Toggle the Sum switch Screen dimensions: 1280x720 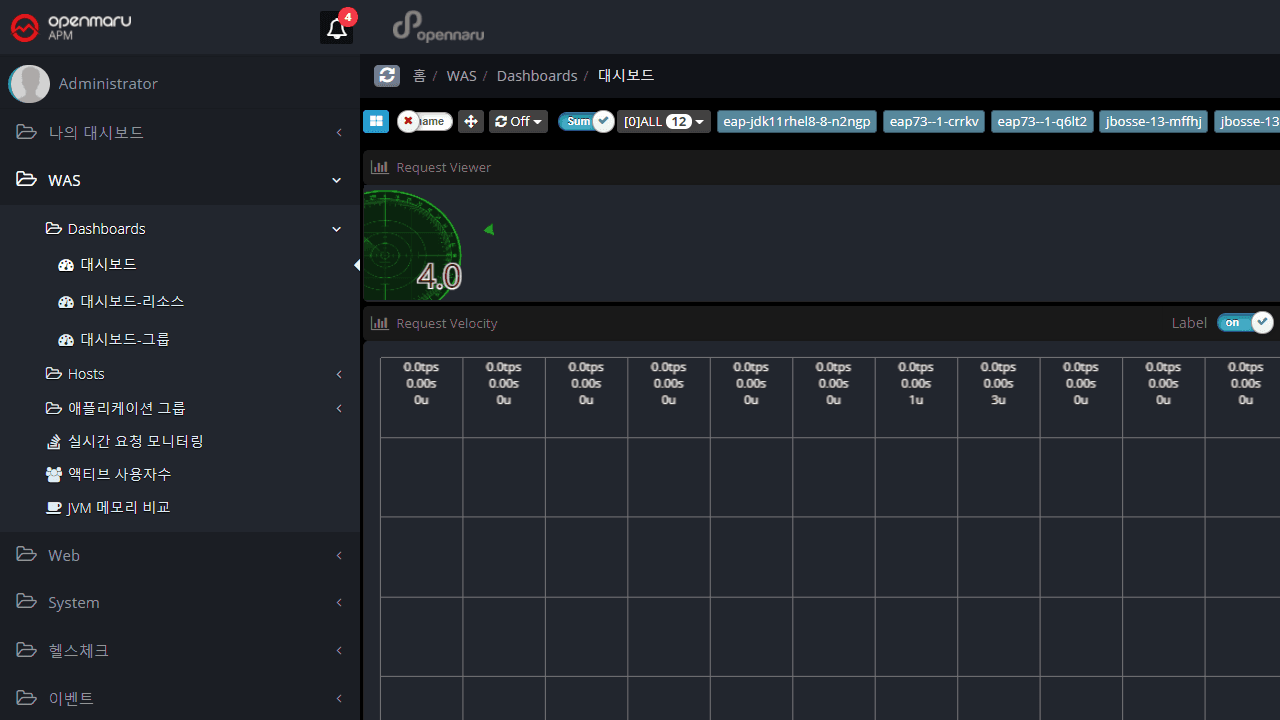click(586, 121)
